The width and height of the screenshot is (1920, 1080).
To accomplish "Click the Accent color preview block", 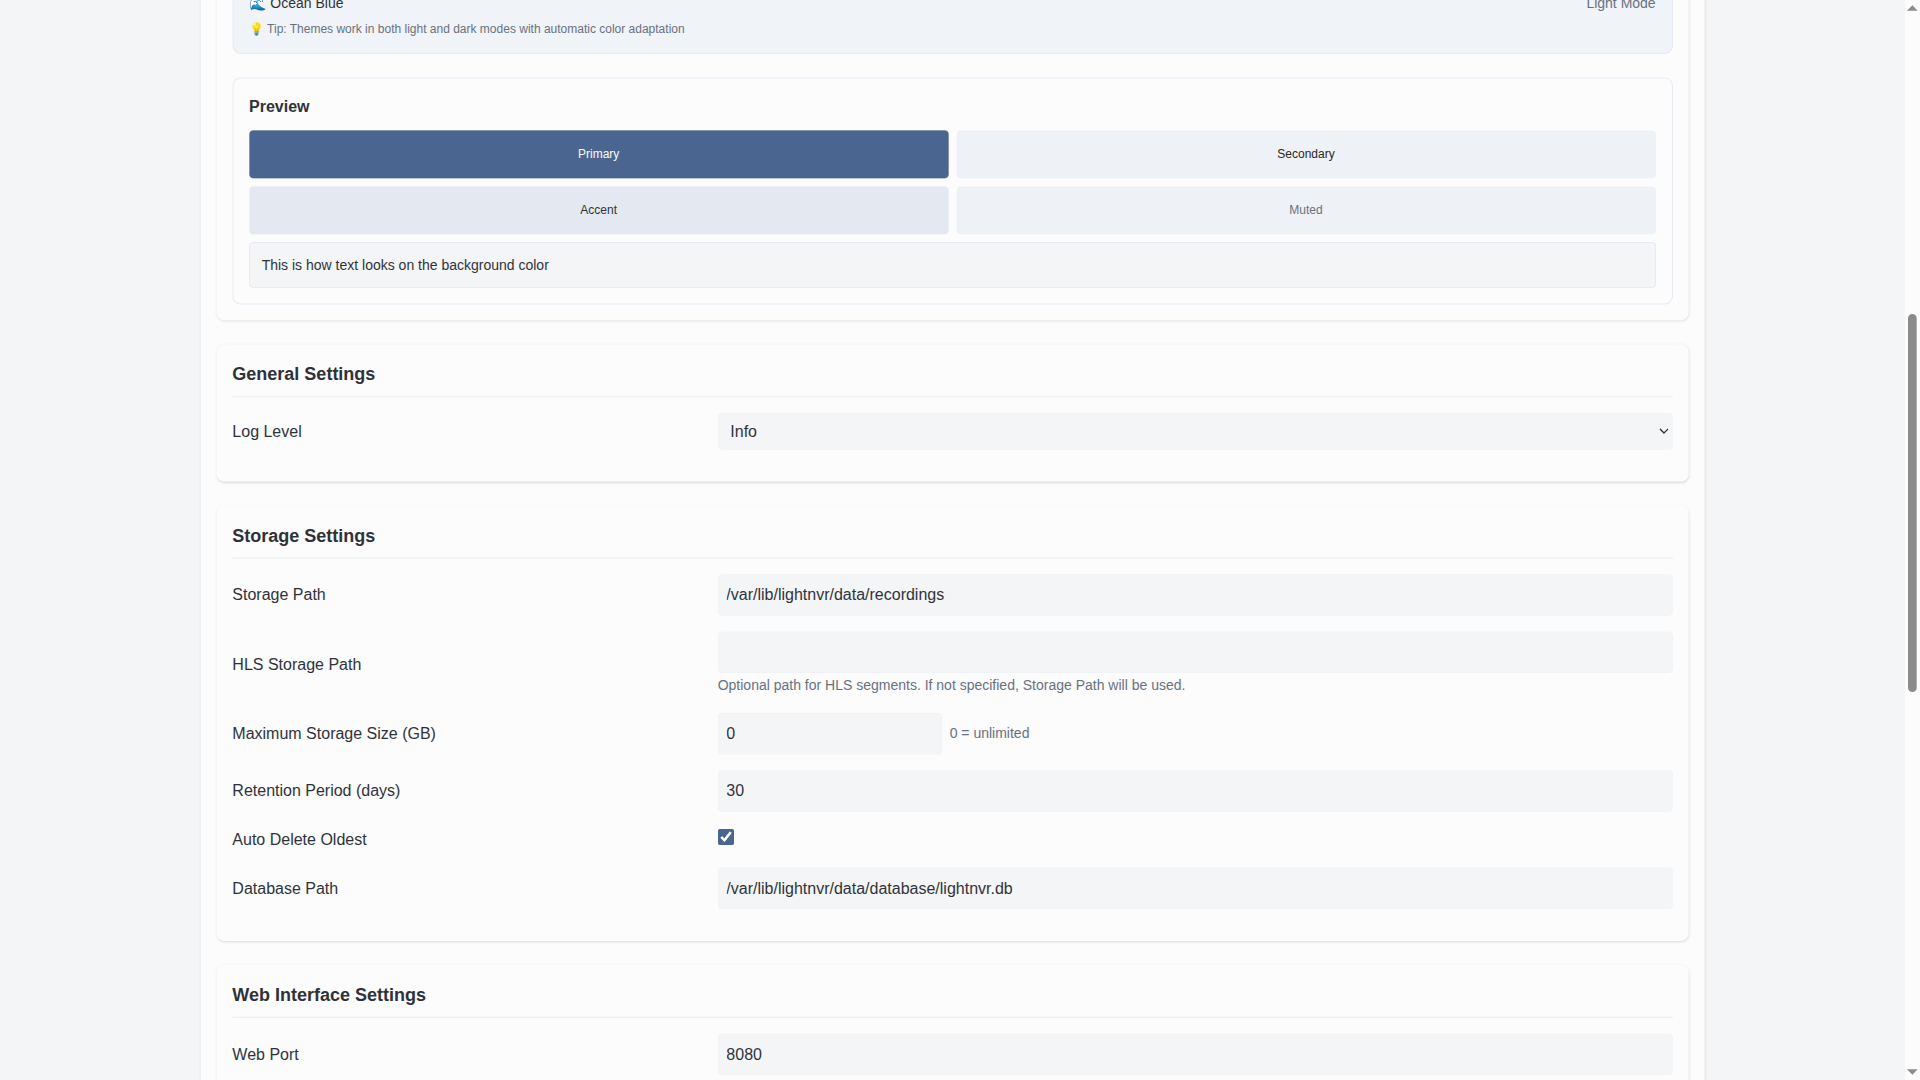I will coord(598,210).
